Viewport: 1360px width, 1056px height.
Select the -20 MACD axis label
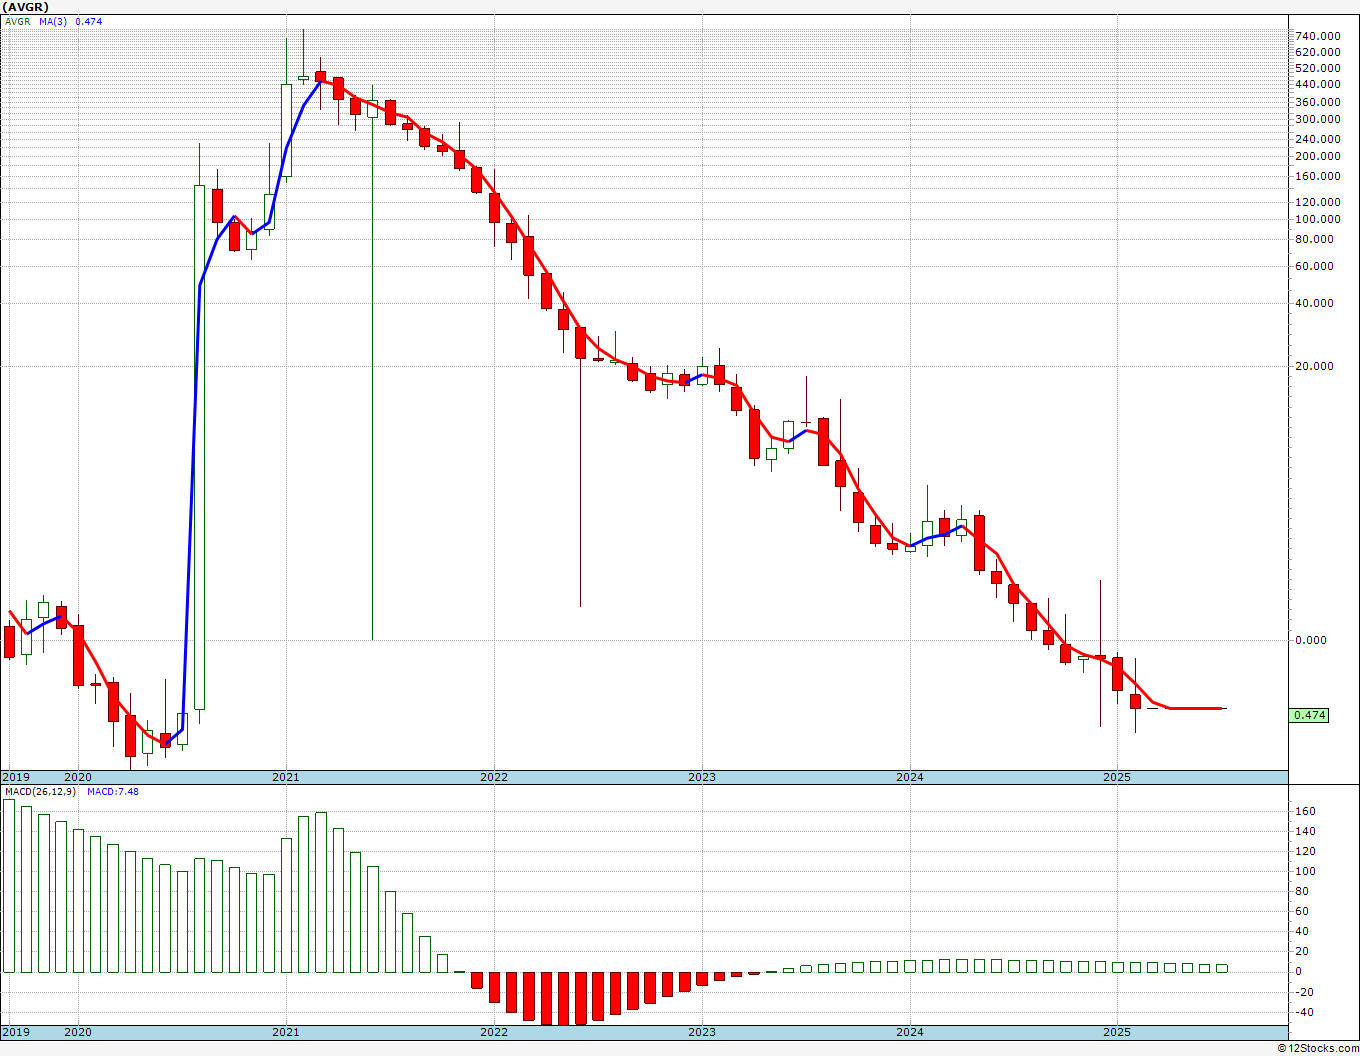(x=1305, y=992)
